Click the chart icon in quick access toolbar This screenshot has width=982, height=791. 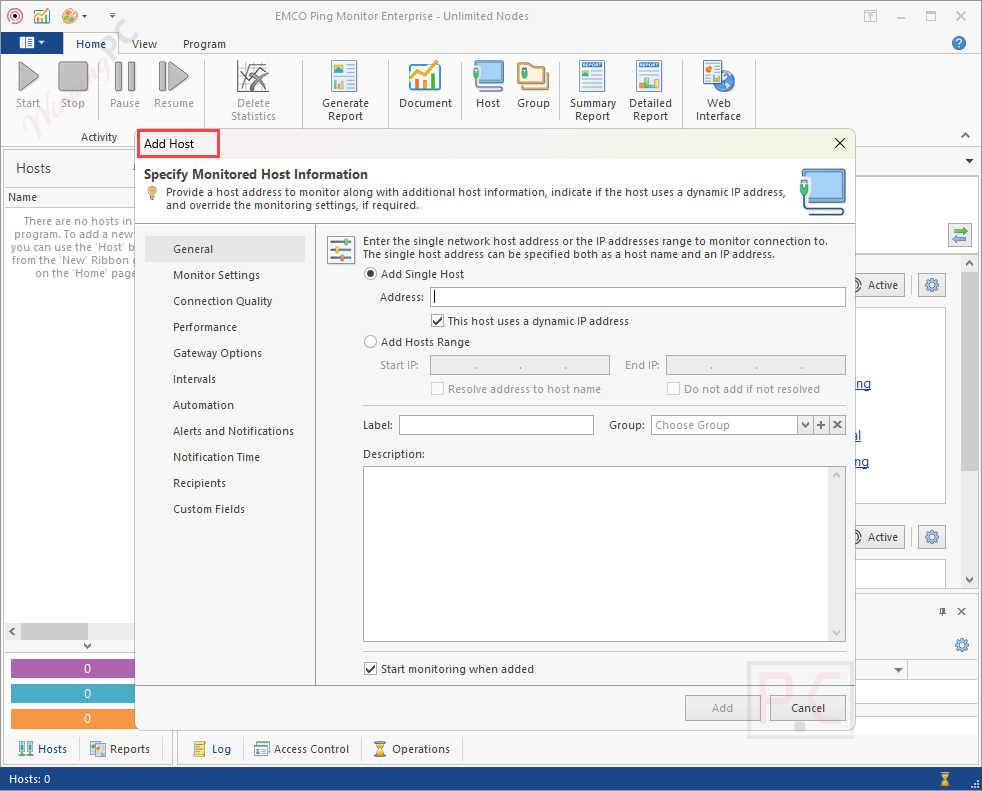click(x=42, y=16)
